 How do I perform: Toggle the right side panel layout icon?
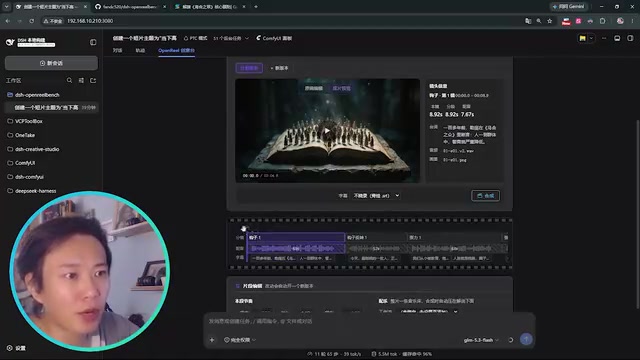[630, 38]
